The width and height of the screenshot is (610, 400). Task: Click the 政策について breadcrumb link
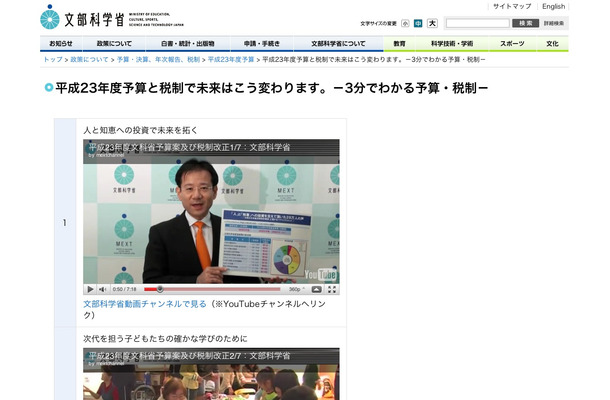89,60
